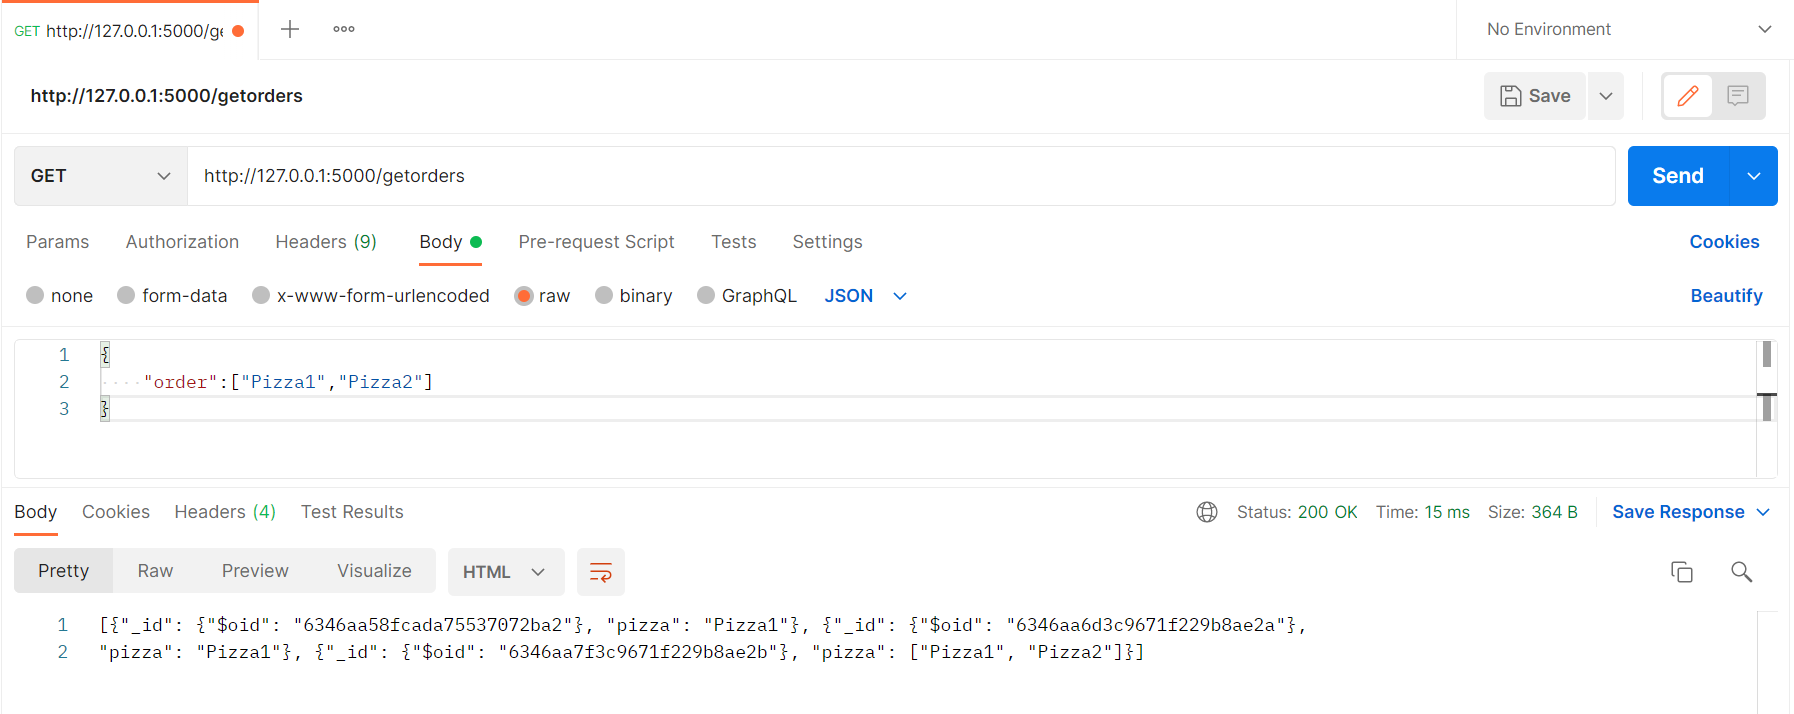Search the response with magnifier icon

point(1741,571)
